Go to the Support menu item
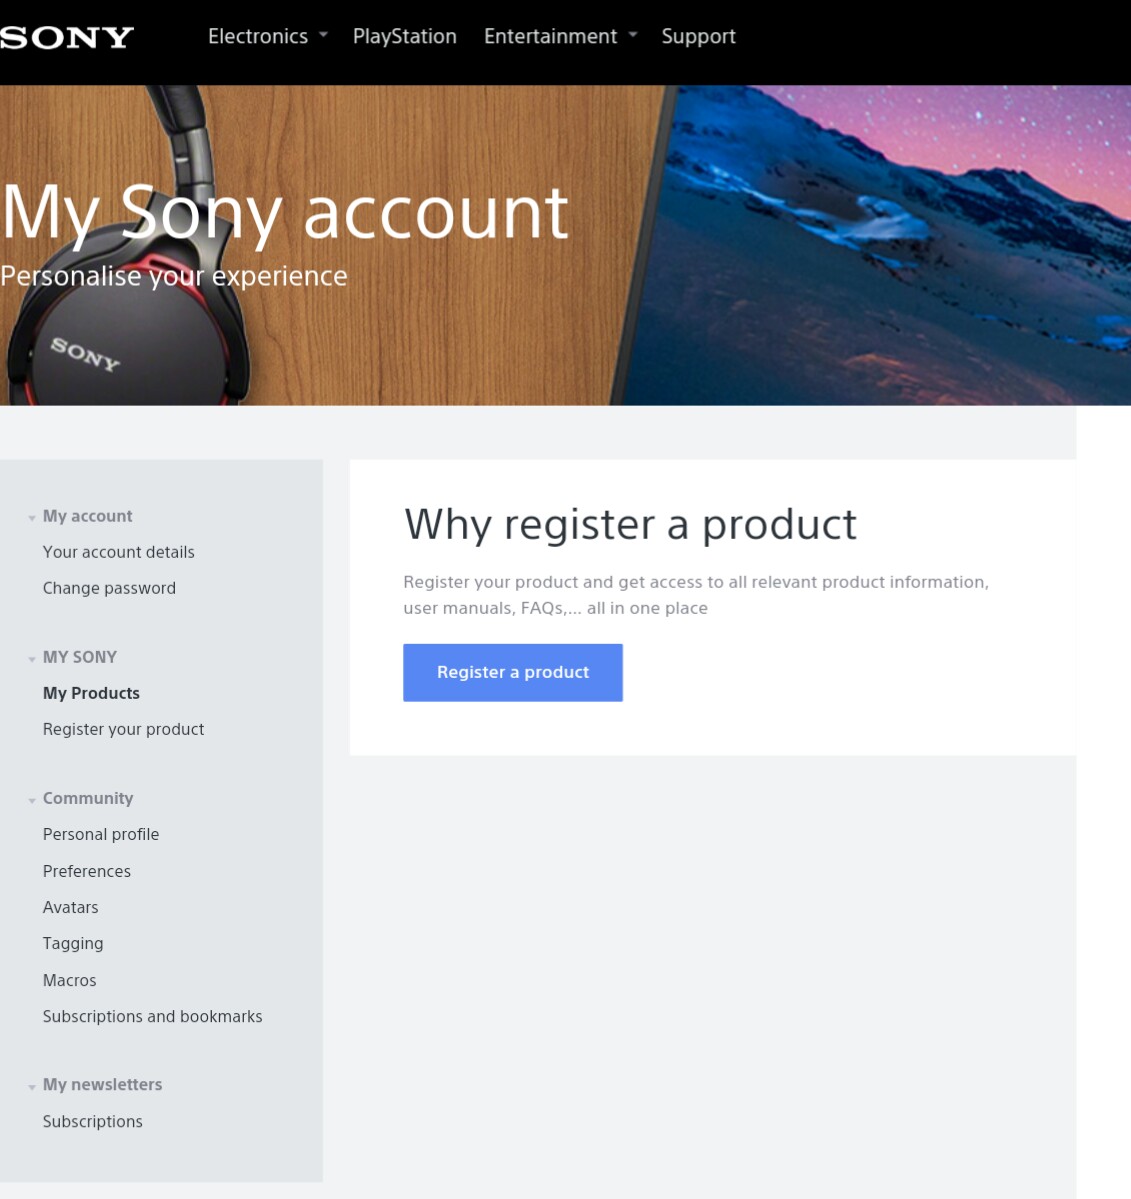Screen dimensions: 1131x1199 coord(698,36)
